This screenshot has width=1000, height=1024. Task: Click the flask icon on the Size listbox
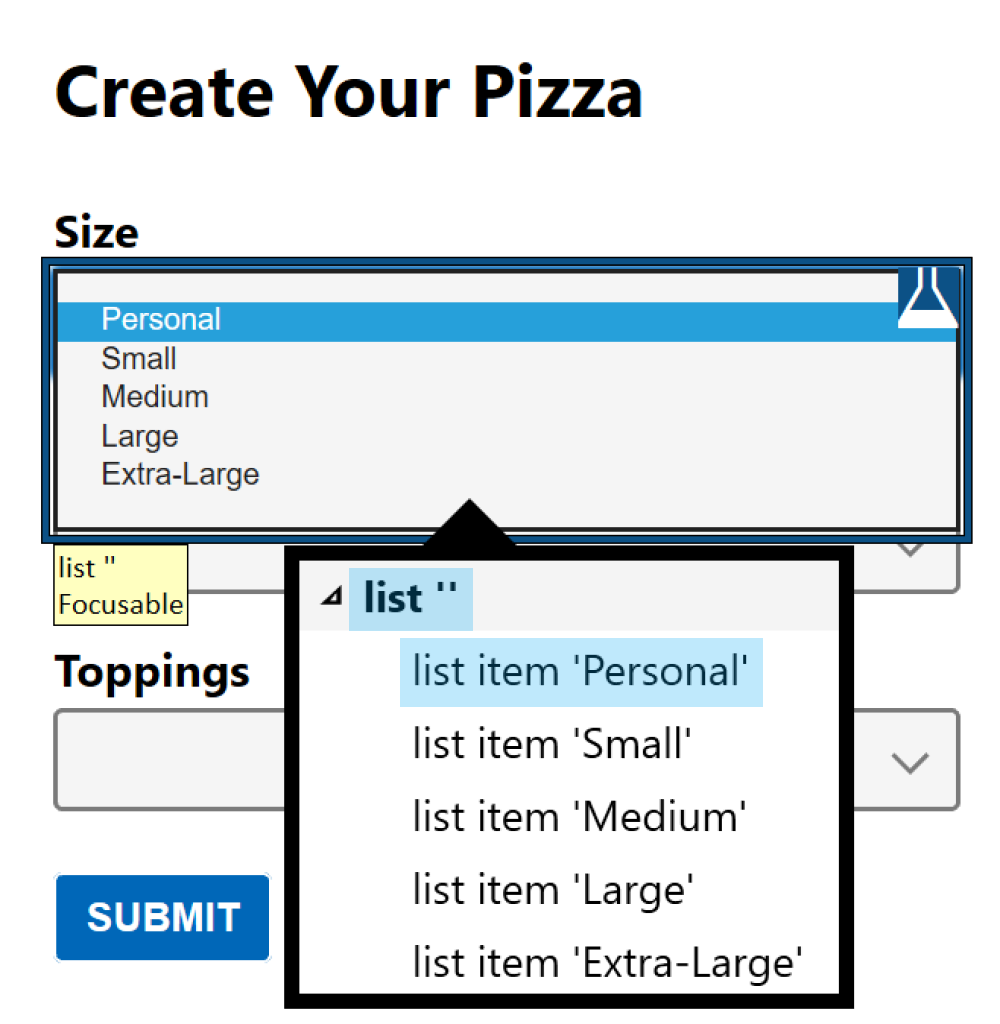click(x=927, y=297)
